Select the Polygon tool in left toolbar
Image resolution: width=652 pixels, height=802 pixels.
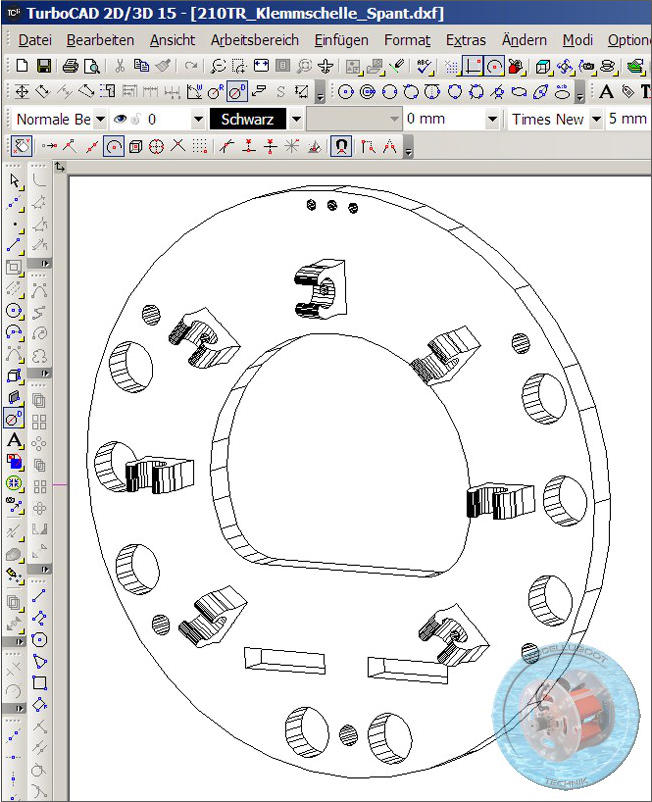pyautogui.click(x=39, y=639)
